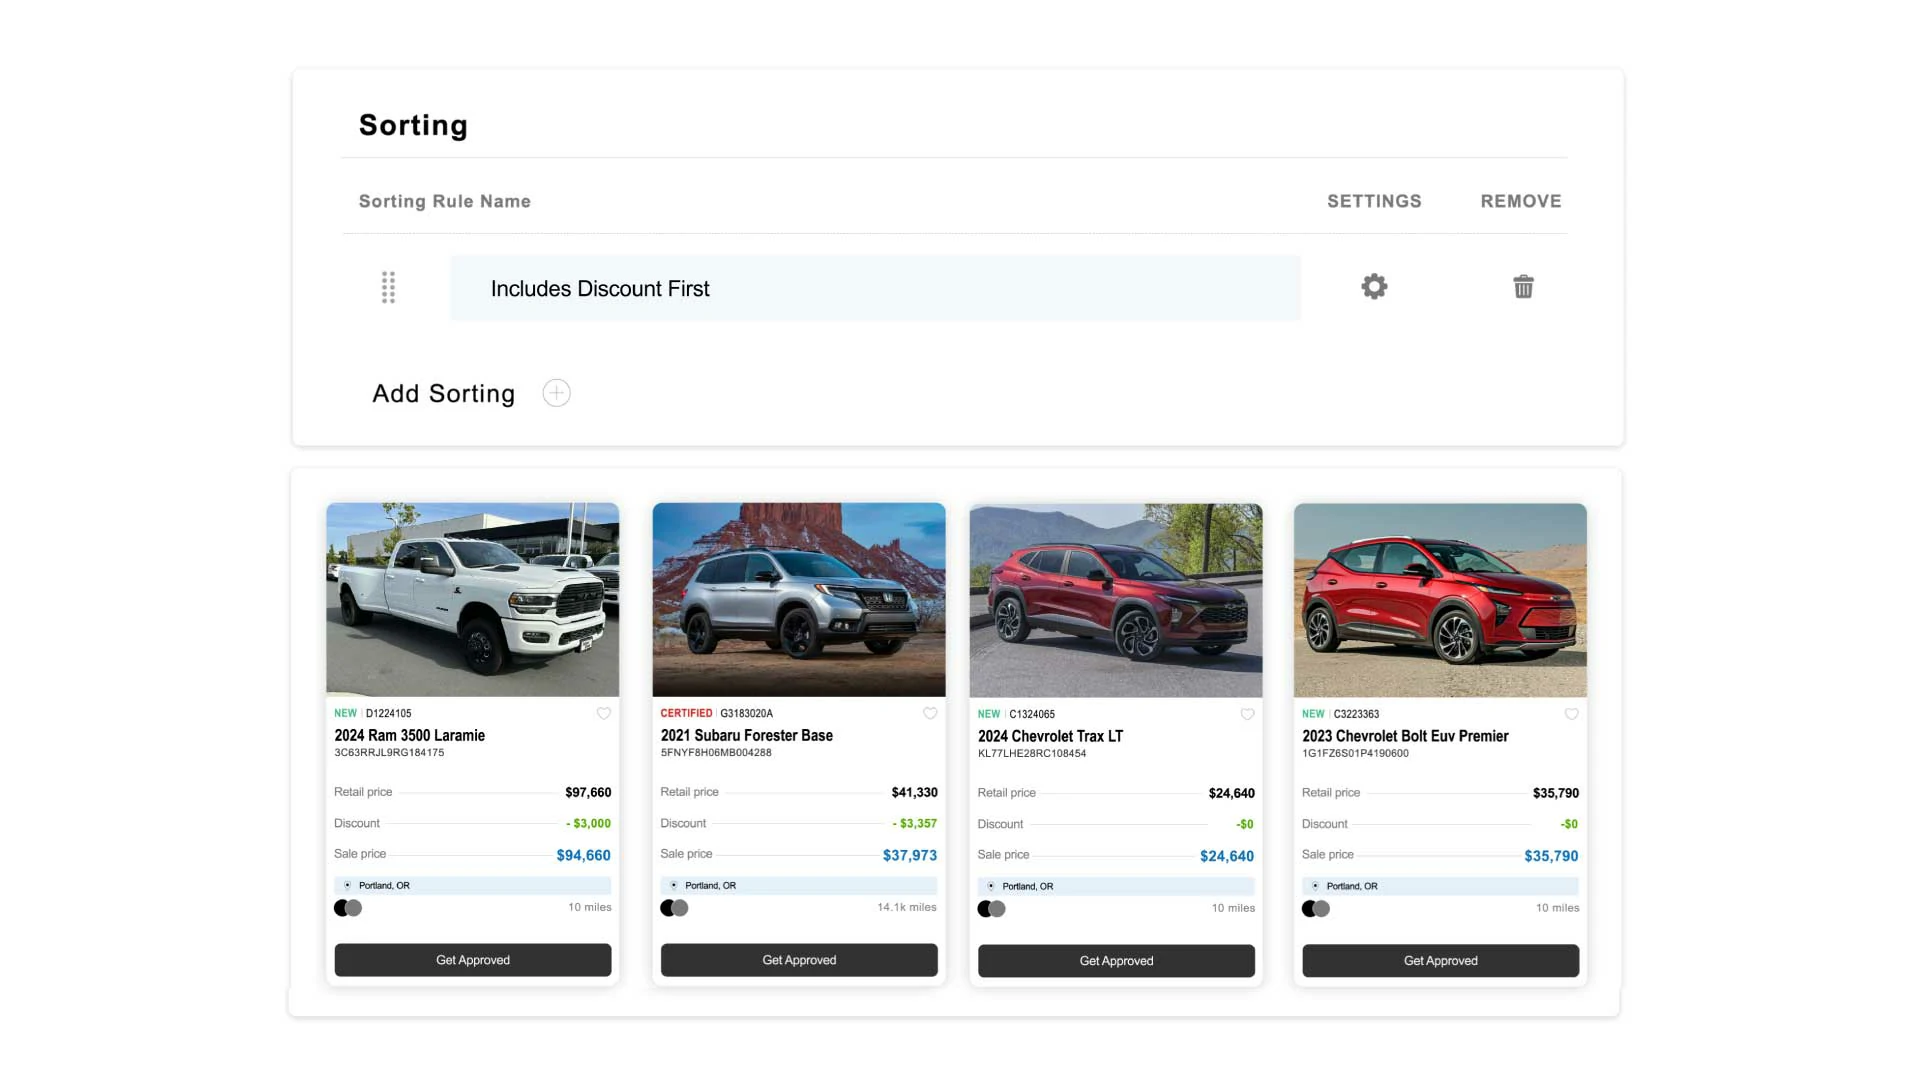Open the white Ram 3500 truck photo
Screen dimensions: 1920x1080
pyautogui.click(x=472, y=599)
